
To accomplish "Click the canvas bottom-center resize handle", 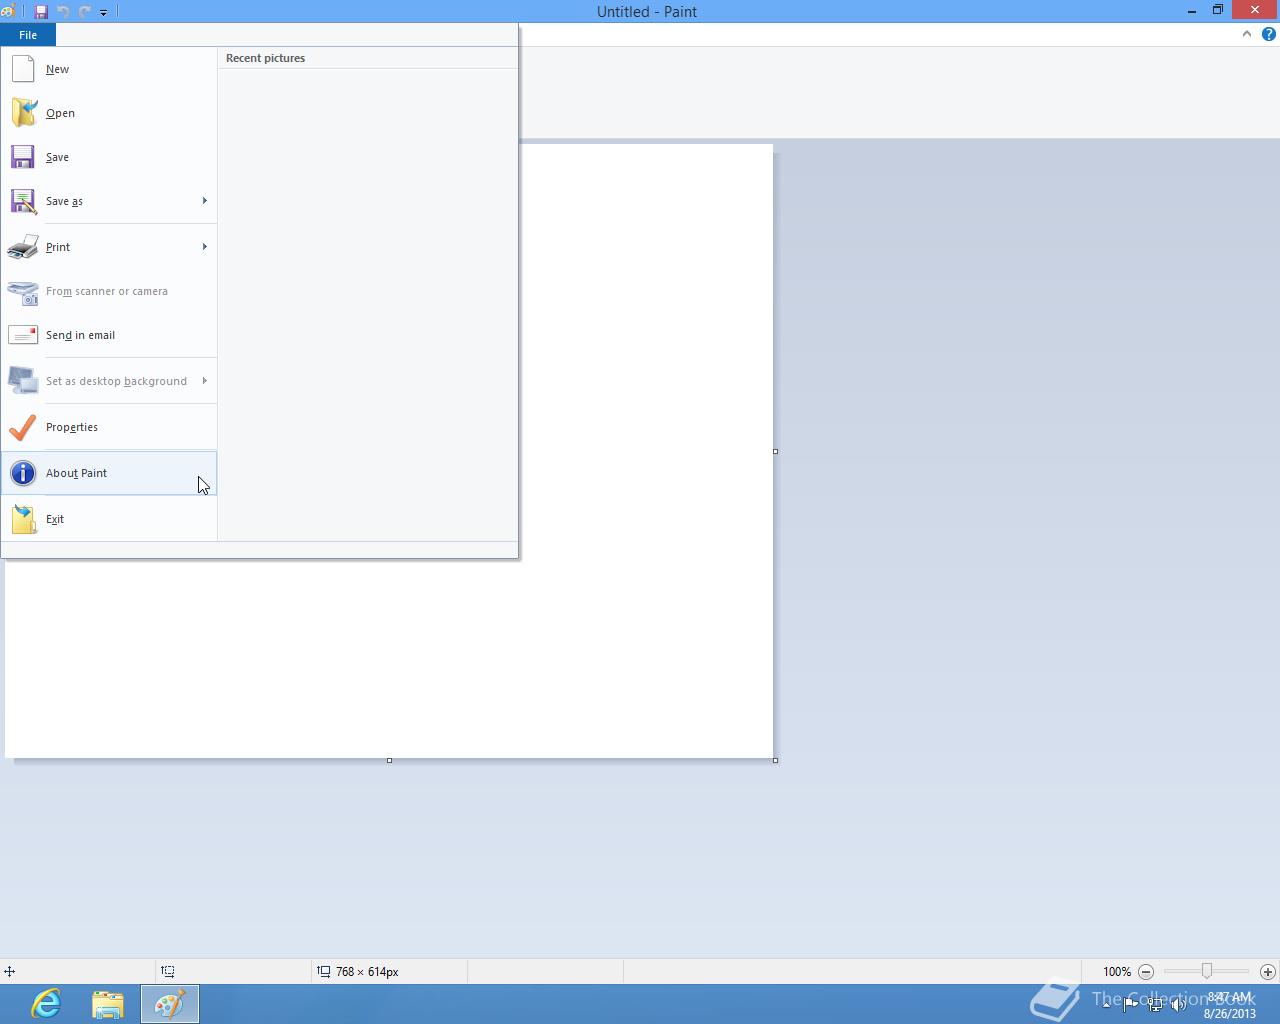I will pyautogui.click(x=389, y=760).
